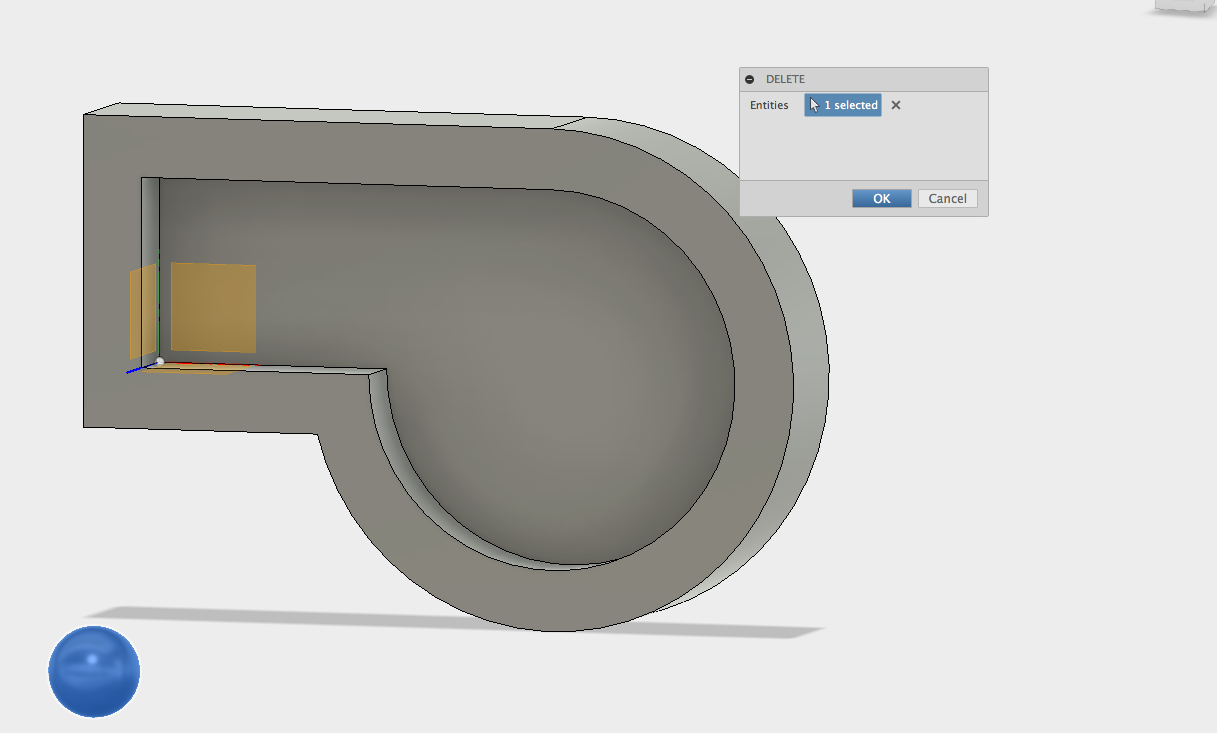Collapse the DELETE dialog using the minus icon
Viewport: 1217px width, 733px height.
(749, 79)
